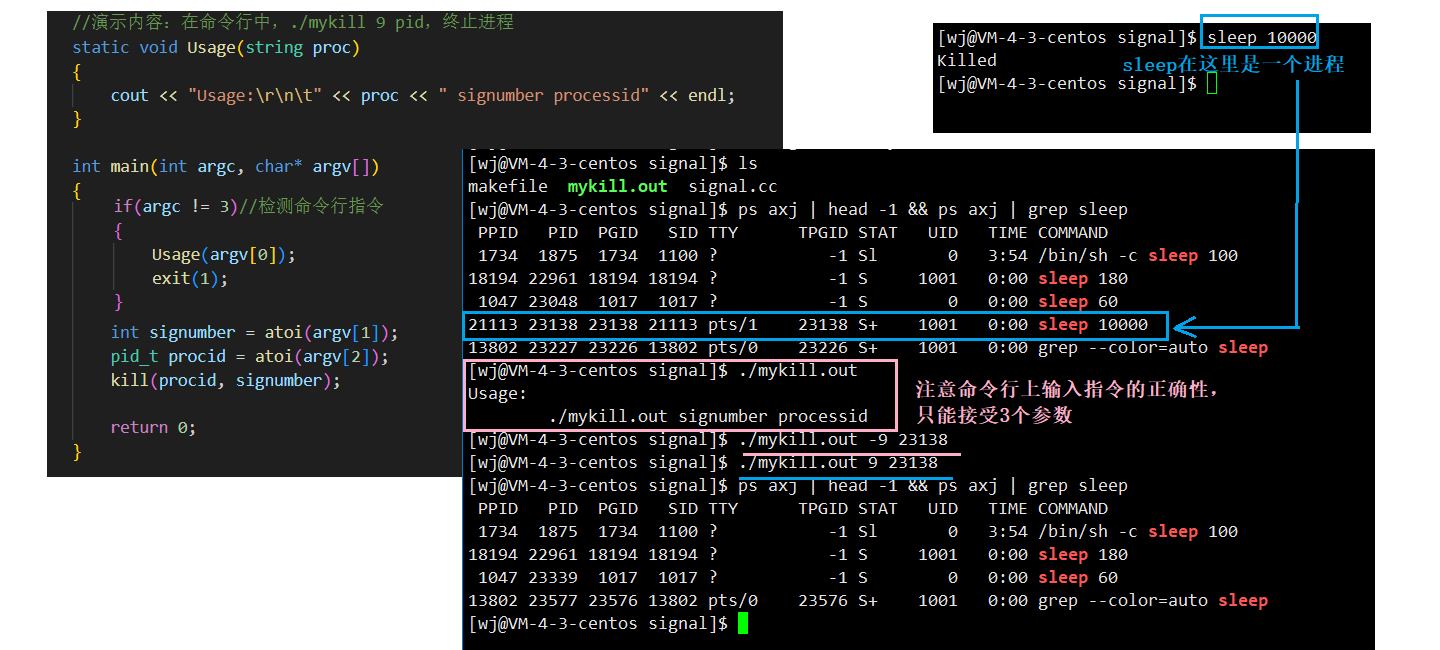Screen dimensions: 1440x650
Task: Click "./mykill.out signumber processid" usage output
Action: point(708,416)
